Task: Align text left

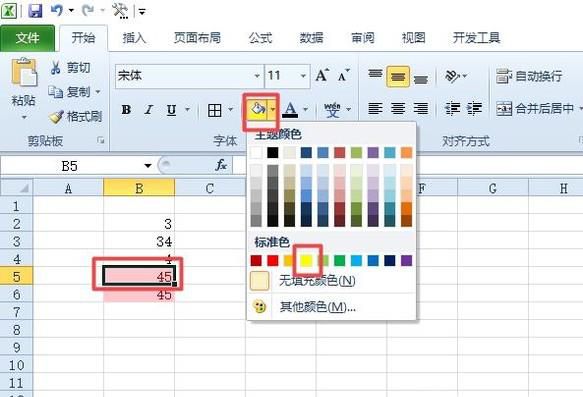Action: pos(375,109)
